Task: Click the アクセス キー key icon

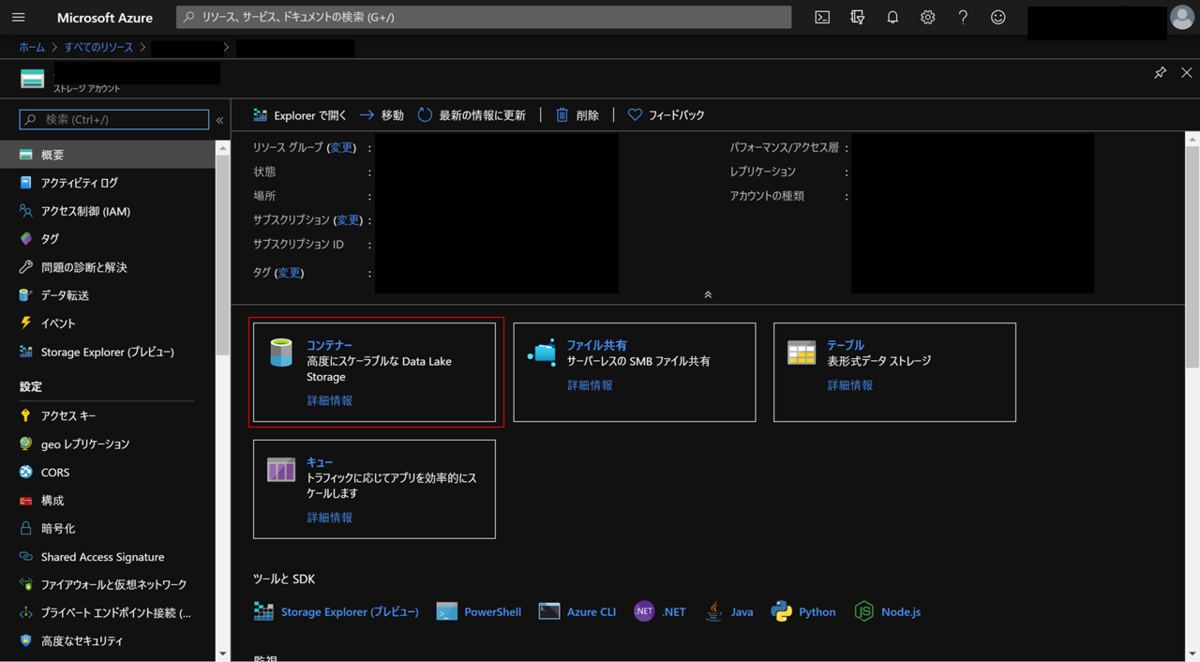Action: [26, 415]
